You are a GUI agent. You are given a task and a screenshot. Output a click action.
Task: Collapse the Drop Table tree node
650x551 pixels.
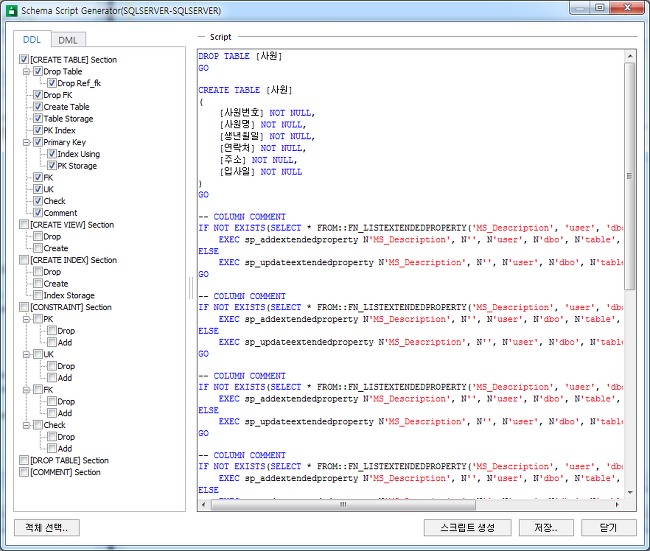[27, 71]
